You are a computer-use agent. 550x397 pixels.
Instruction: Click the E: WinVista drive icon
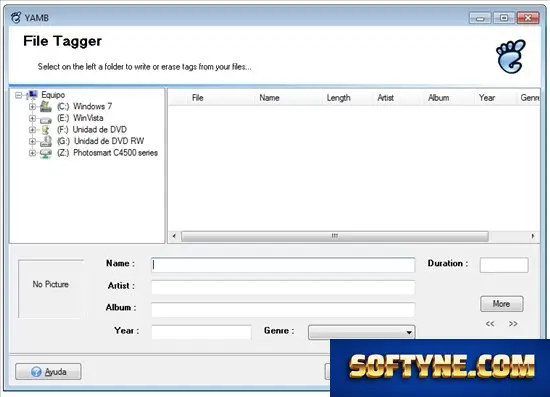(x=46, y=120)
